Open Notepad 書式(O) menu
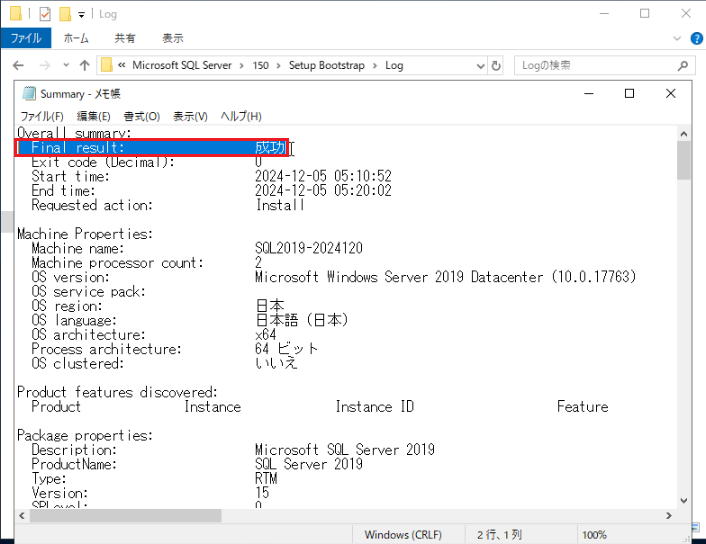Screen dimensions: 706x544 pyautogui.click(x=142, y=117)
